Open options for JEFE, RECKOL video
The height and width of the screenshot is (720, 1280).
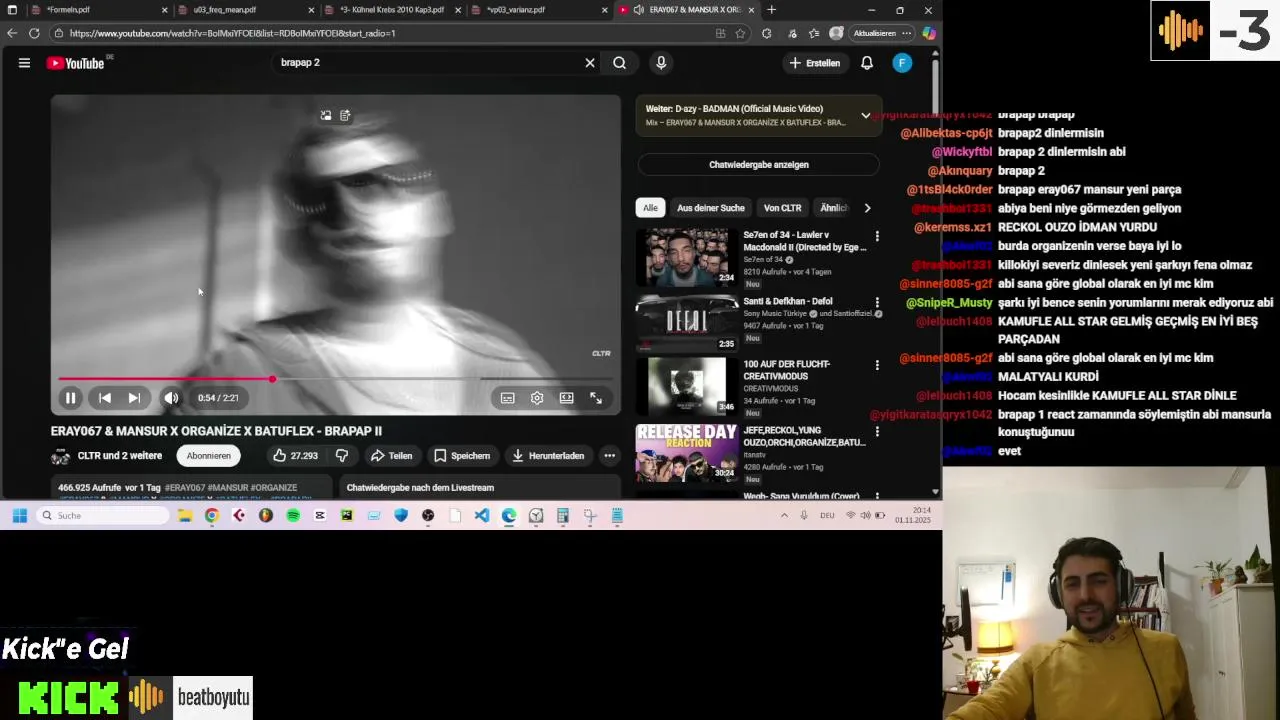[877, 432]
